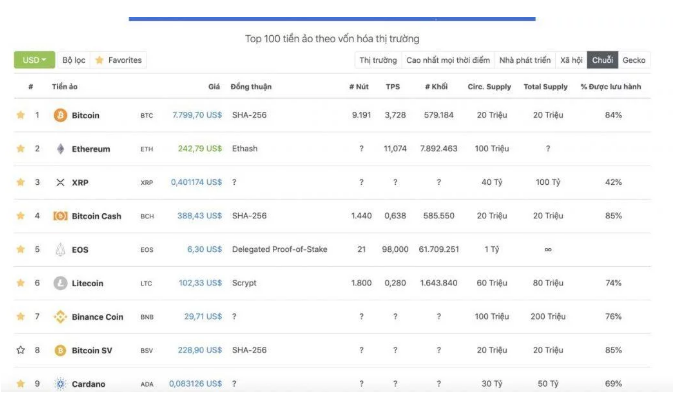Image resolution: width=689 pixels, height=406 pixels.
Task: Click the Bitcoin coin logo icon
Action: pos(60,115)
